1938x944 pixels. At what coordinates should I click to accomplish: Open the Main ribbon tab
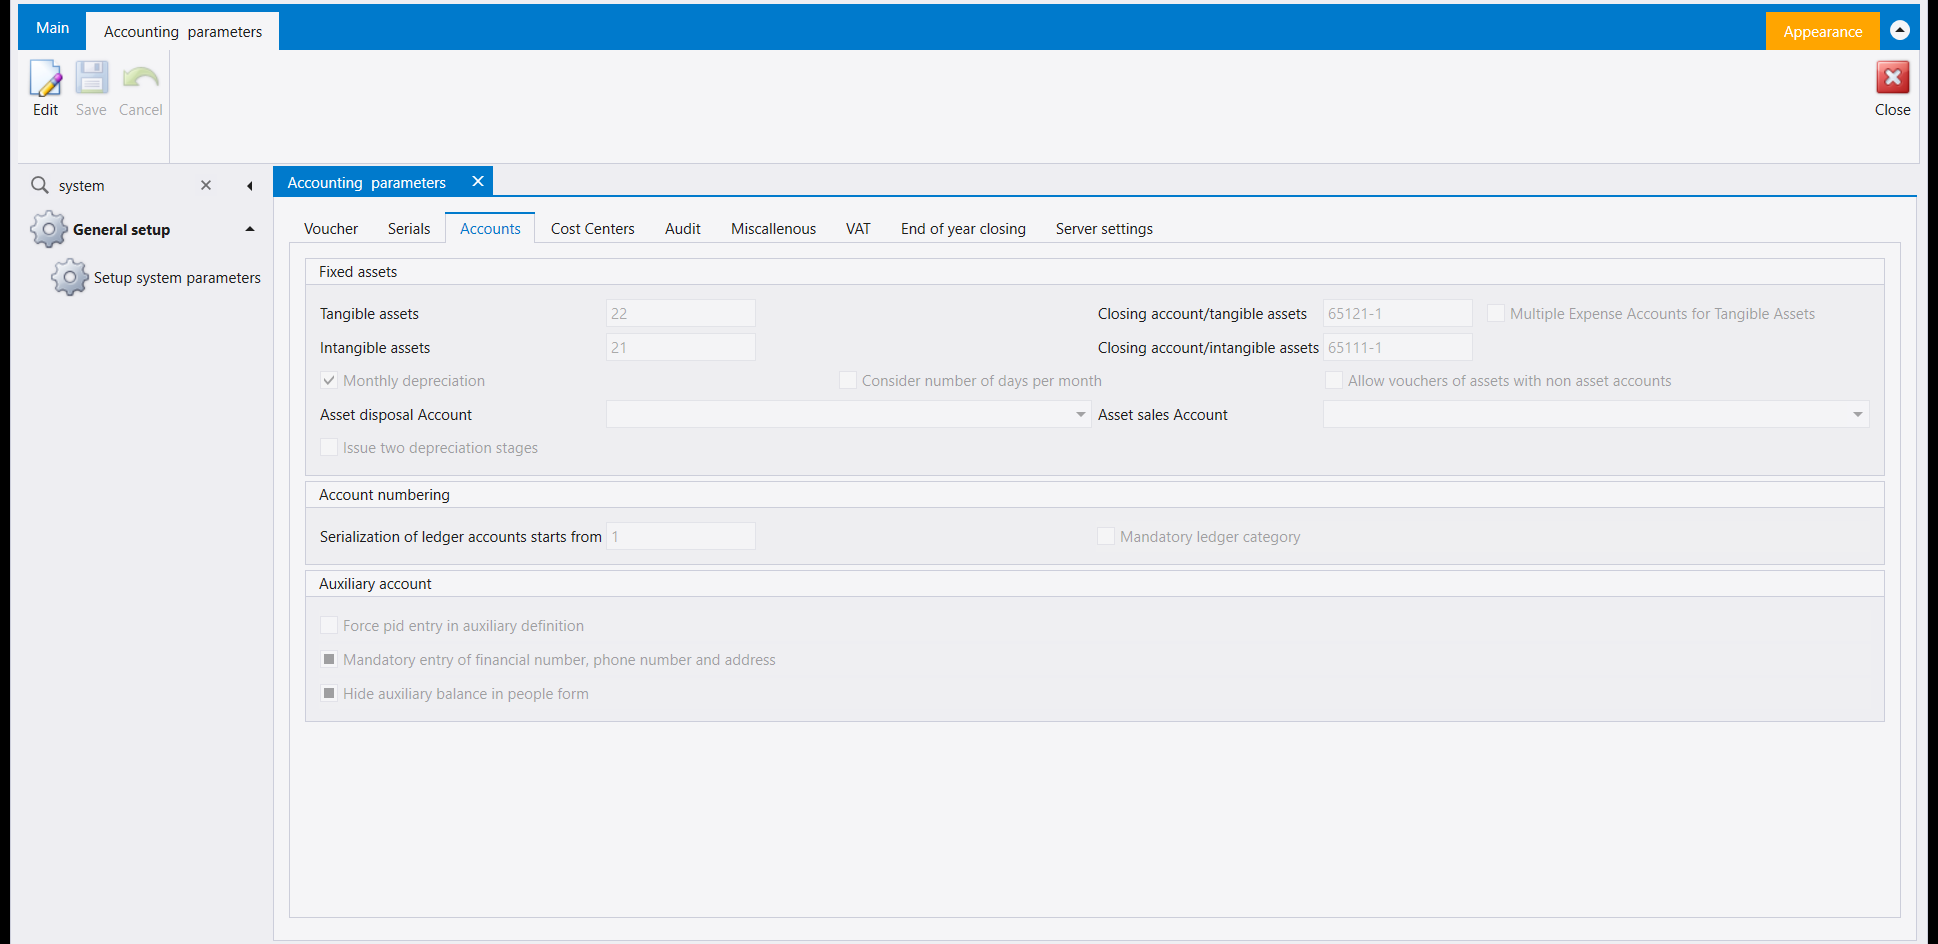coord(52,28)
